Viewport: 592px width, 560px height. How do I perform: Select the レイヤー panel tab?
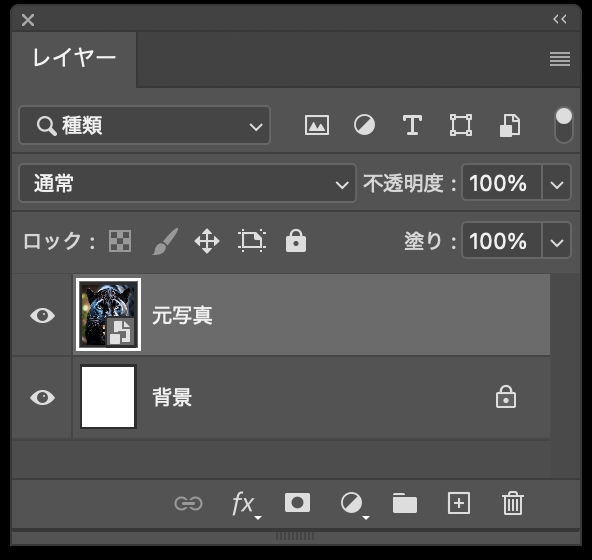point(74,59)
